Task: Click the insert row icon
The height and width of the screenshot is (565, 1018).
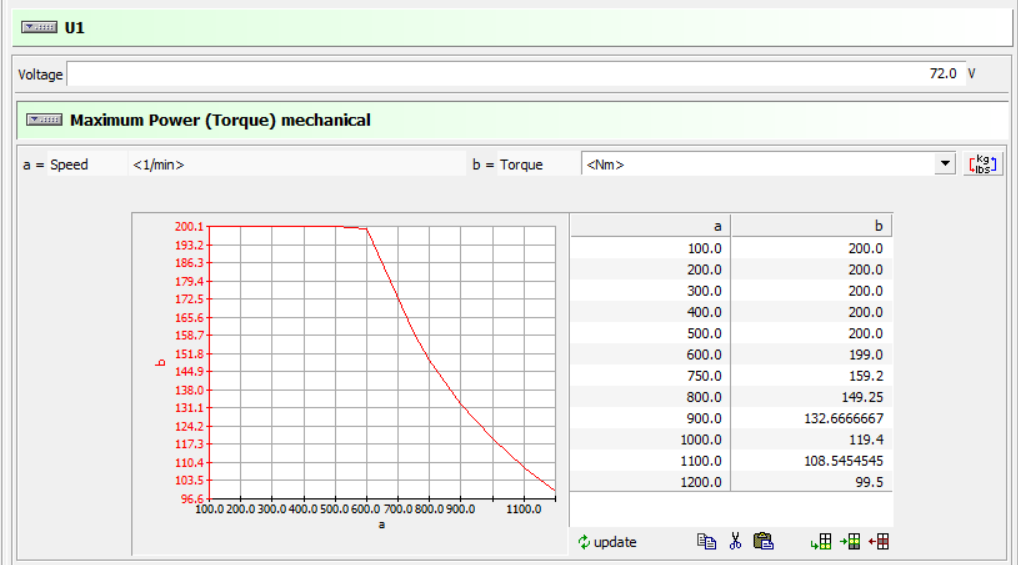Action: click(x=850, y=541)
